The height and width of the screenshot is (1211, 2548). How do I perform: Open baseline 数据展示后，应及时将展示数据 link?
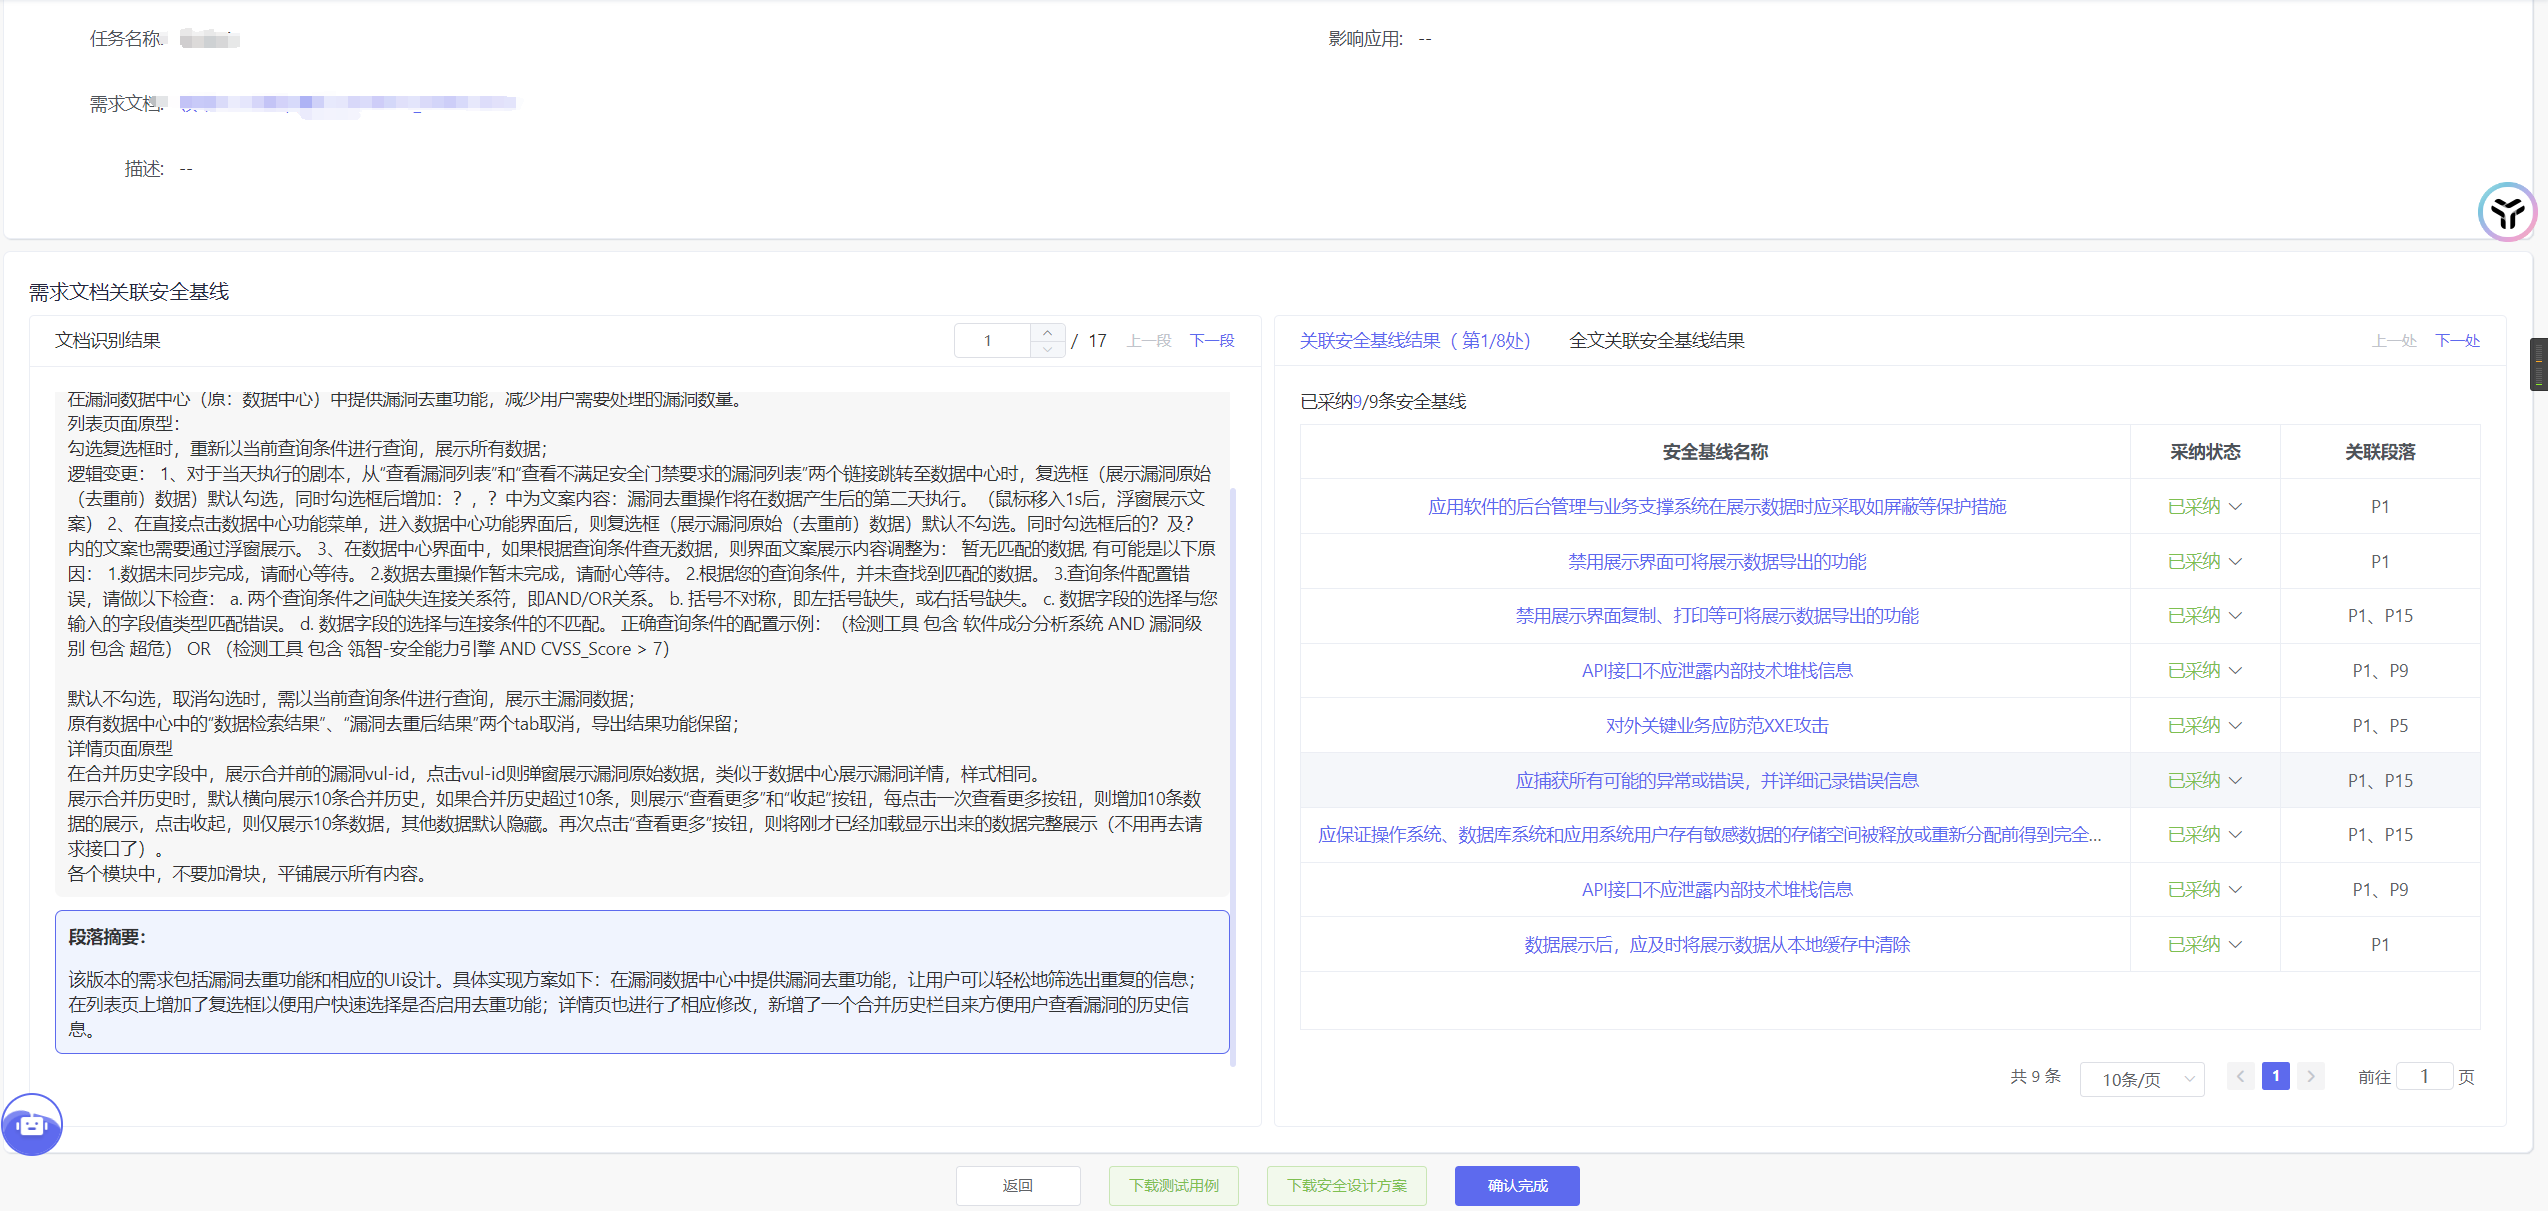1717,945
